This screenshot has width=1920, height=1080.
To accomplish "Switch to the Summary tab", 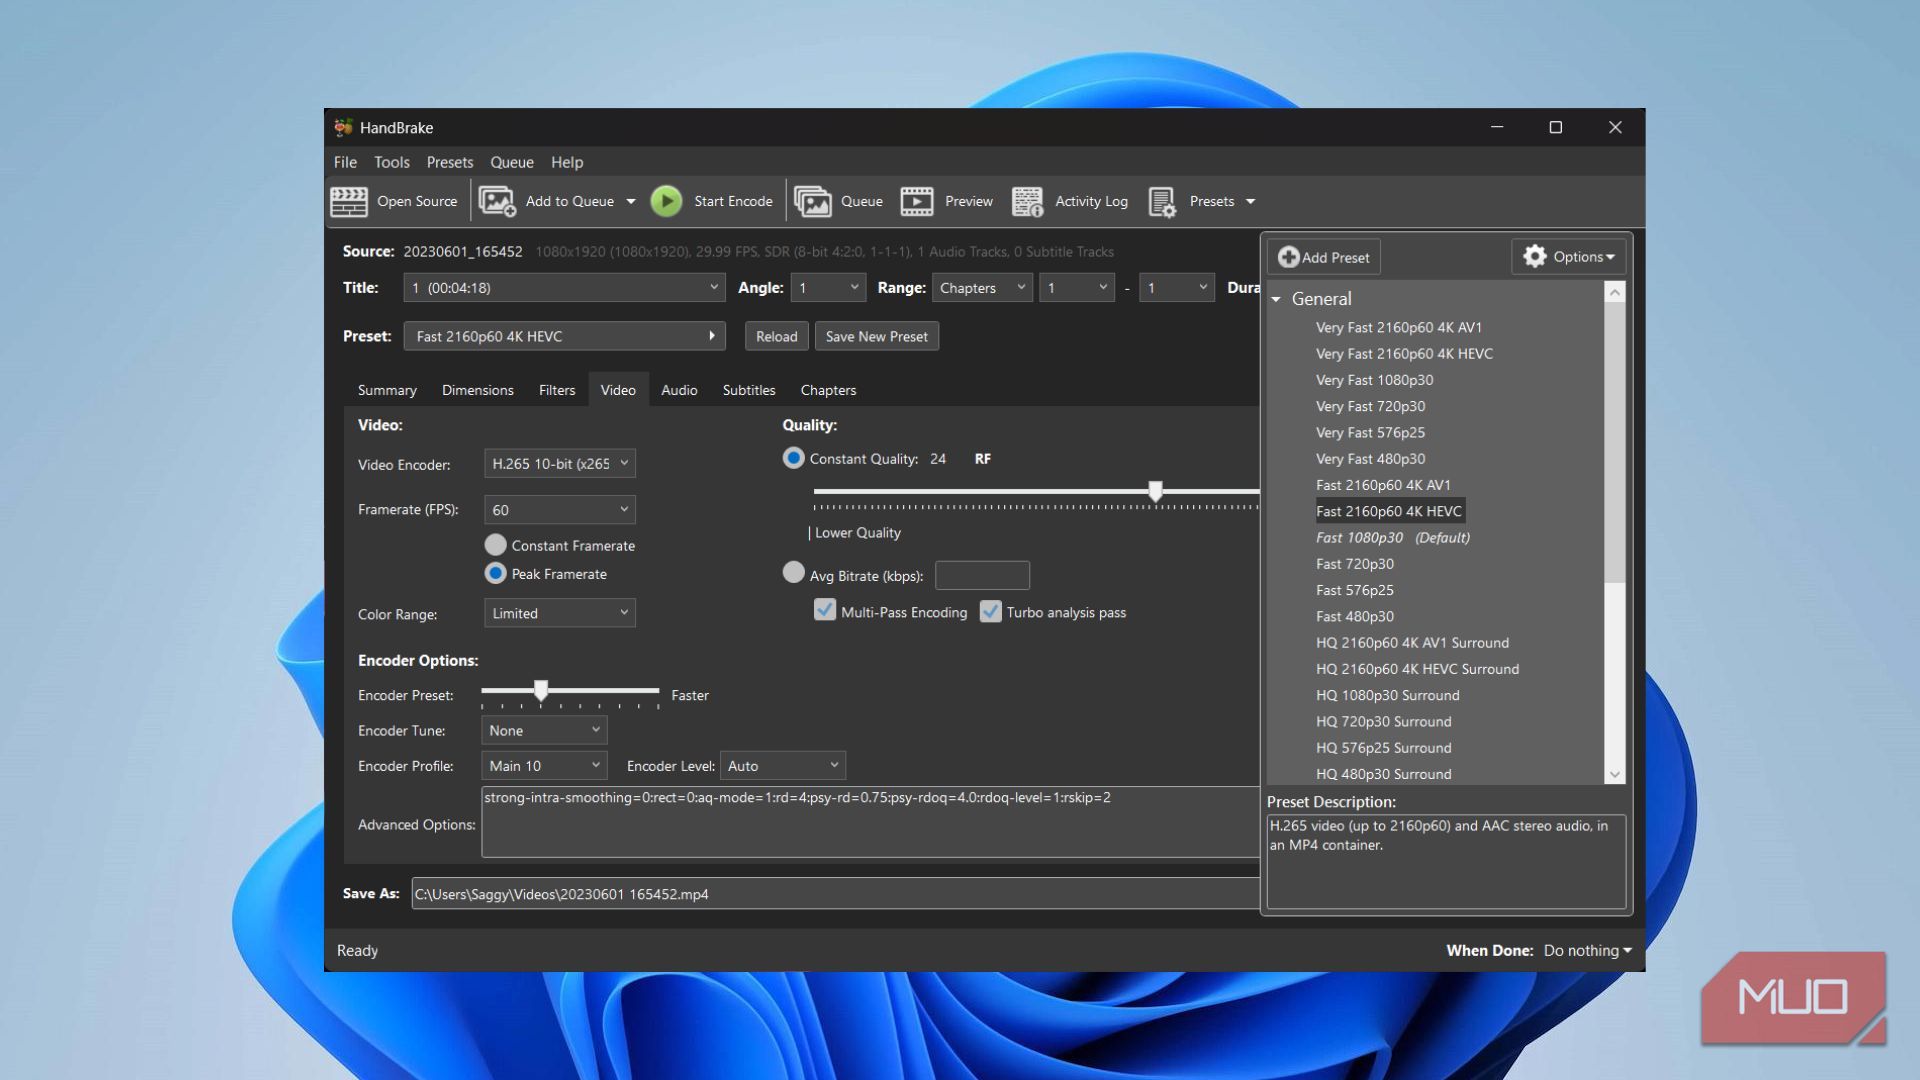I will (x=387, y=390).
